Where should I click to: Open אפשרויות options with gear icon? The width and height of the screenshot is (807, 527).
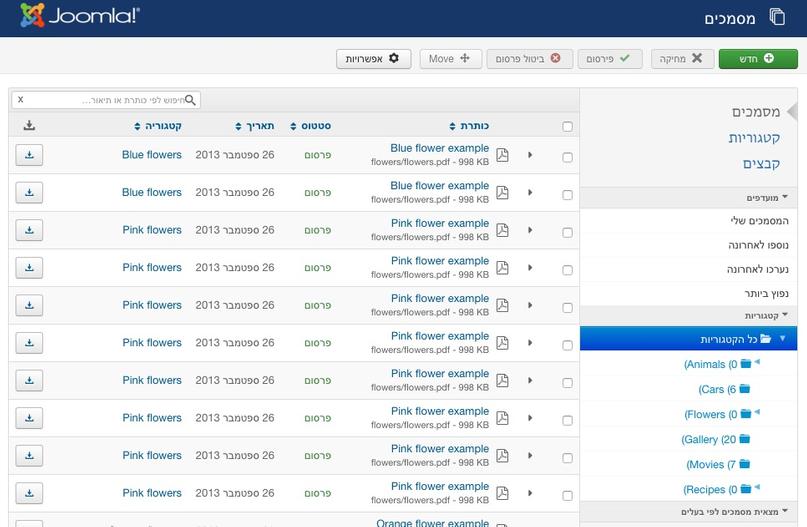[x=374, y=59]
